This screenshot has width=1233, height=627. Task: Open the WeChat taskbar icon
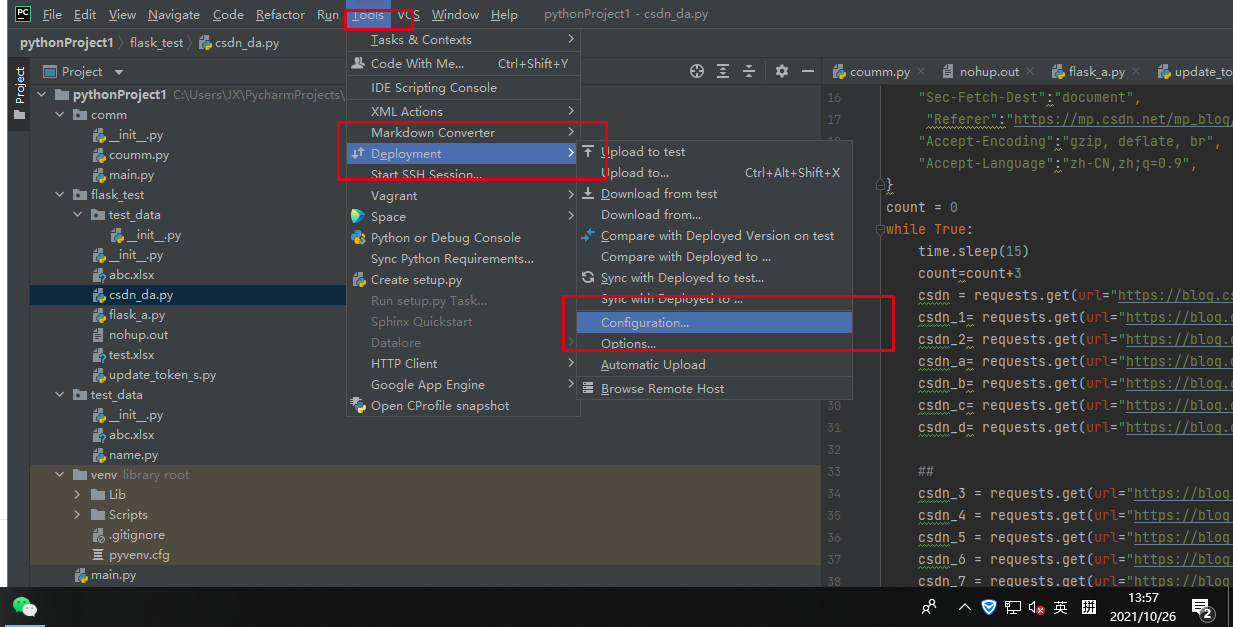pos(25,607)
